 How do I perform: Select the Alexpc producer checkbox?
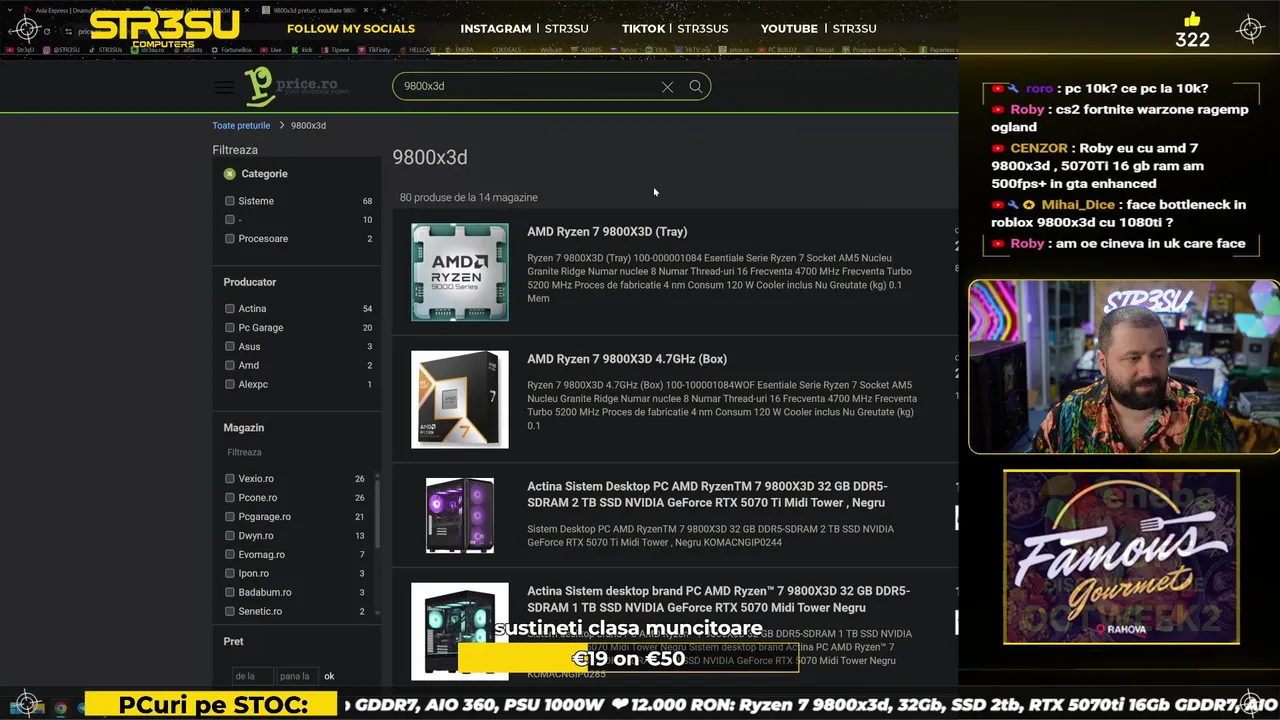(230, 385)
